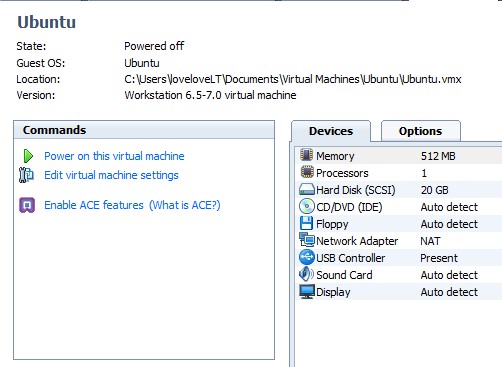Click the NAT network value

tap(430, 241)
